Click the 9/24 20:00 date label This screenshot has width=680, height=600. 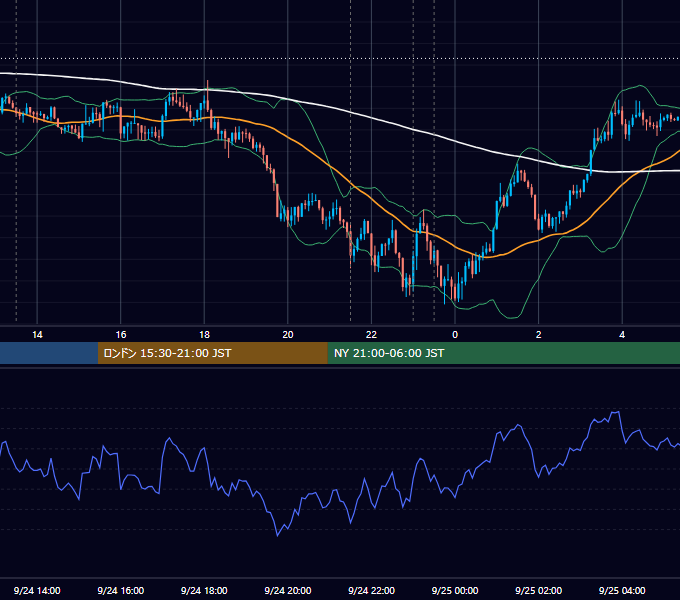pyautogui.click(x=288, y=590)
